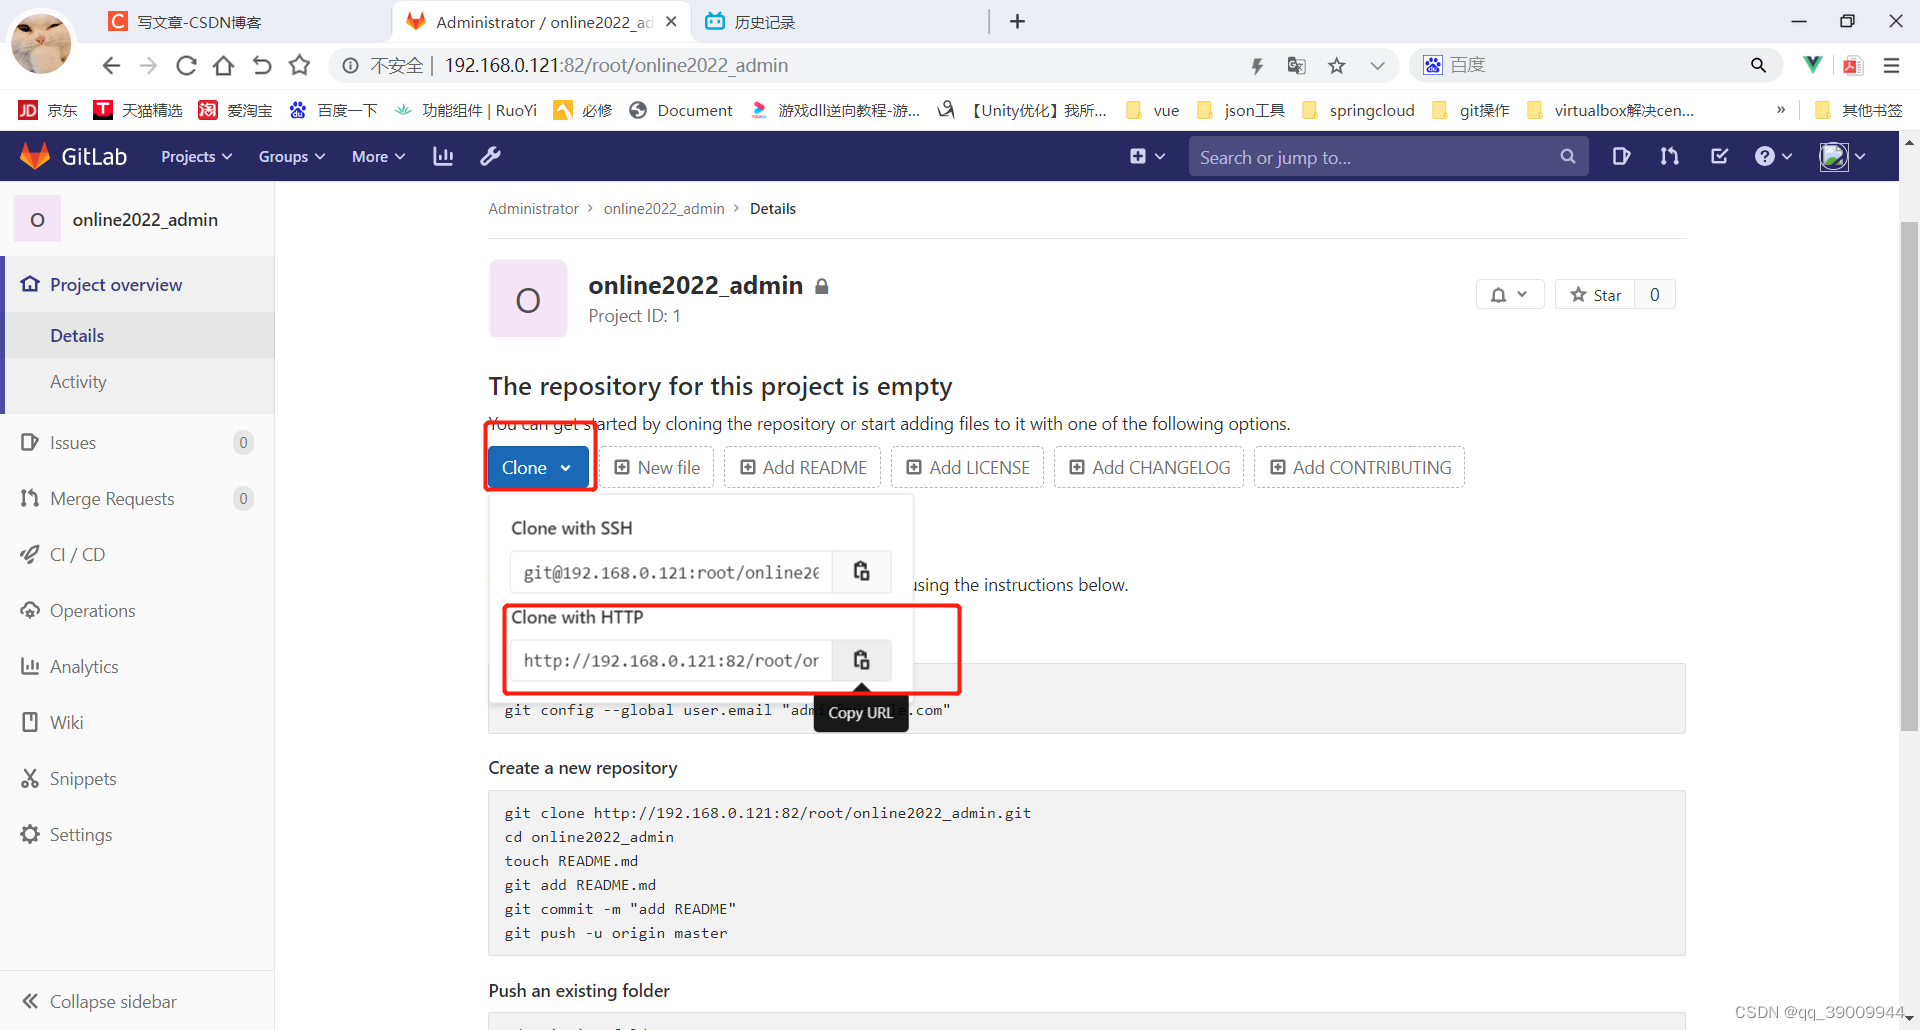
Task: Click the star icon left of address bar
Action: [299, 65]
